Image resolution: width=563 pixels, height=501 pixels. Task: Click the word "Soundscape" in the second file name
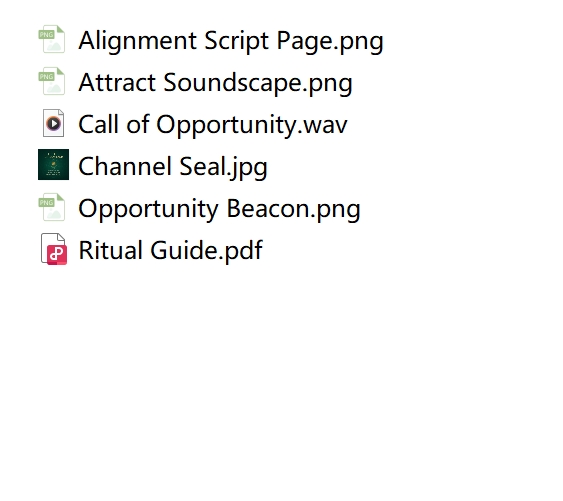[x=233, y=83]
